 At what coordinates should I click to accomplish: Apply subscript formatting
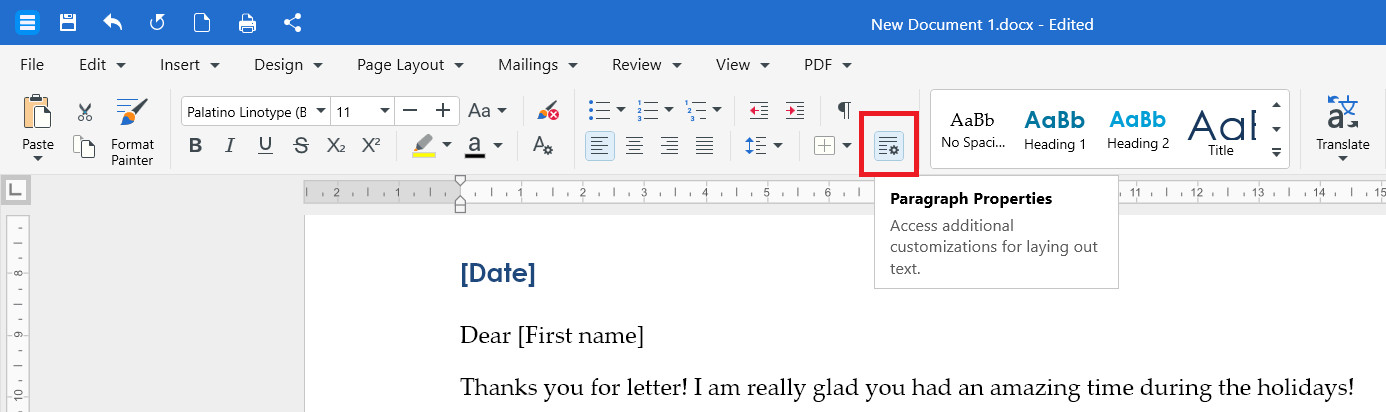pyautogui.click(x=336, y=146)
